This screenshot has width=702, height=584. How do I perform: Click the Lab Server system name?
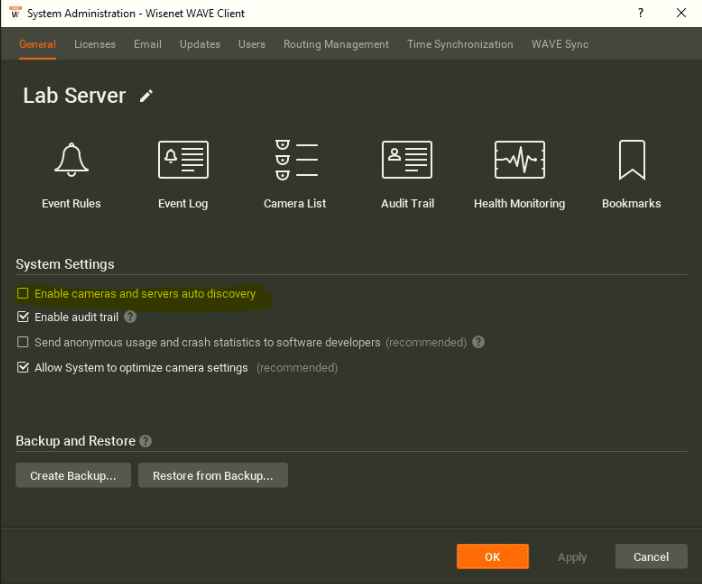click(74, 96)
